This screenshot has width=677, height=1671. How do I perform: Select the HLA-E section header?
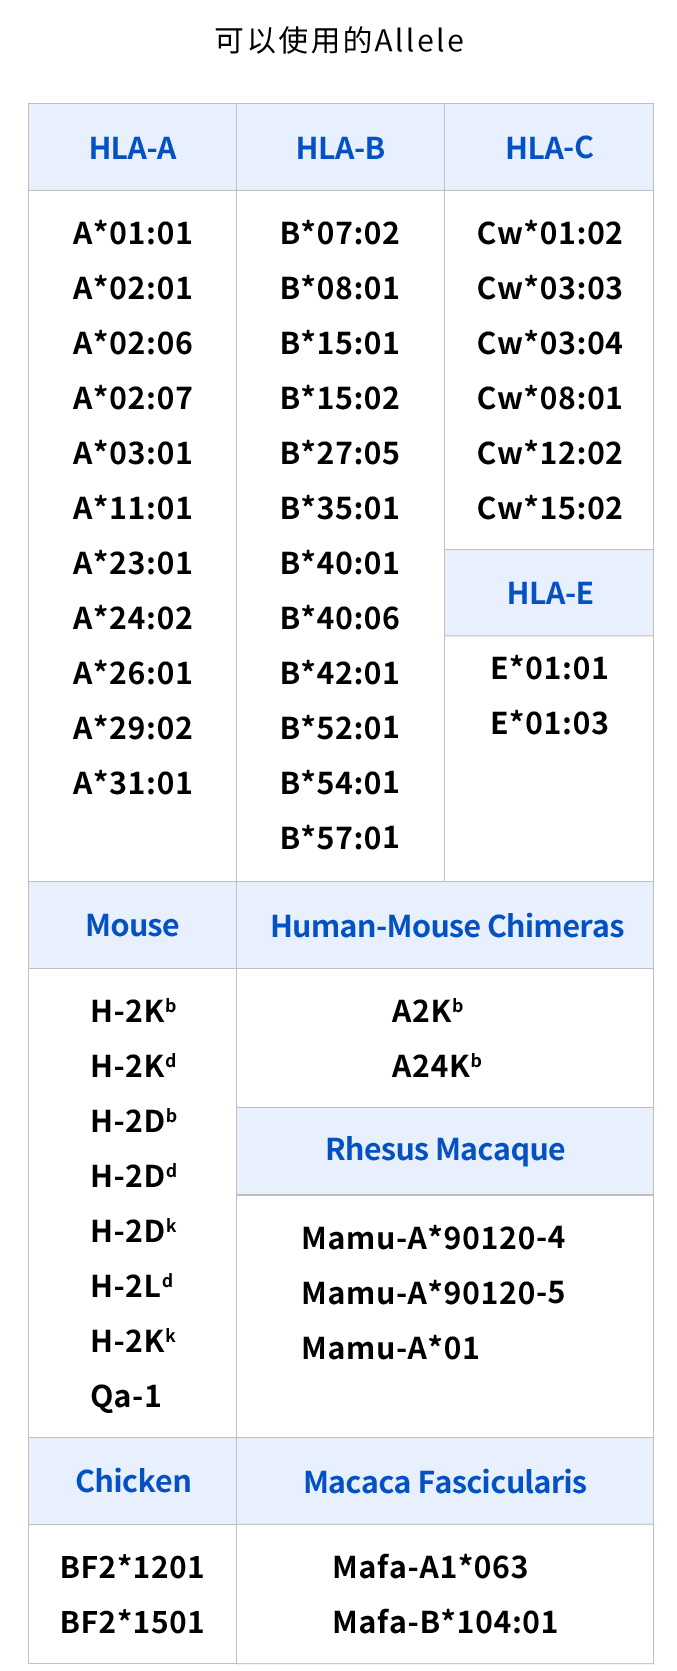pos(549,593)
